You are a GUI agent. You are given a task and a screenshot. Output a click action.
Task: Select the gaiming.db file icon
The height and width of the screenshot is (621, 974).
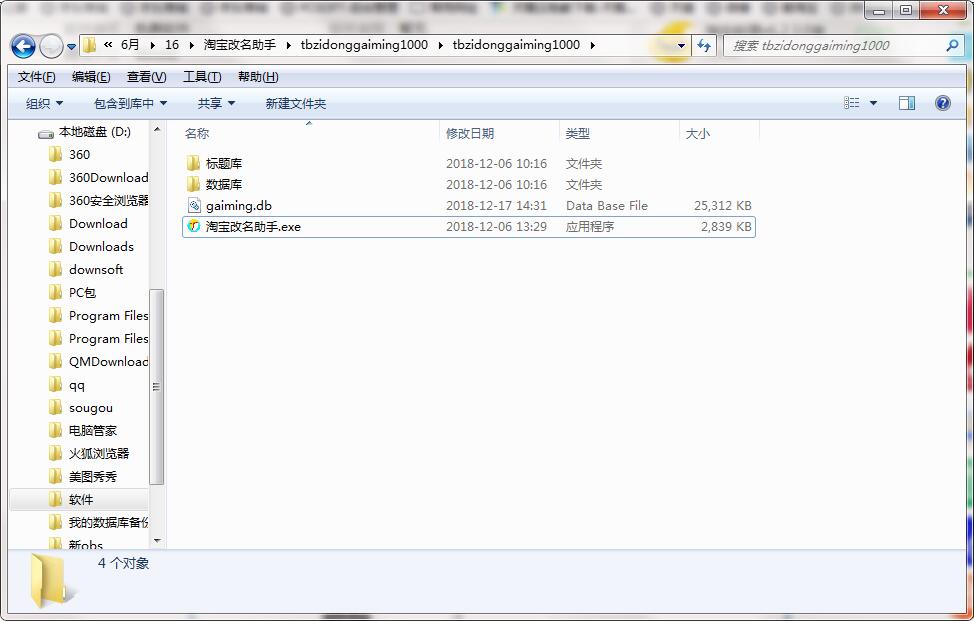(x=194, y=206)
